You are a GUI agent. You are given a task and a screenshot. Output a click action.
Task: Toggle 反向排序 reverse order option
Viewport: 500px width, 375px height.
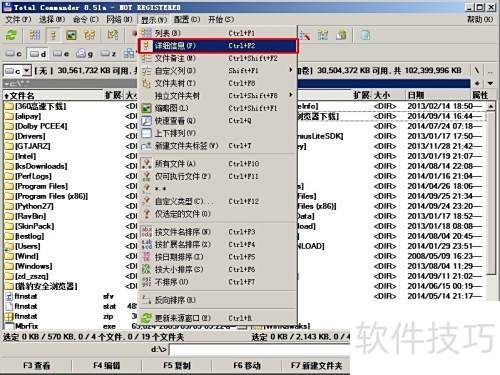tap(217, 300)
